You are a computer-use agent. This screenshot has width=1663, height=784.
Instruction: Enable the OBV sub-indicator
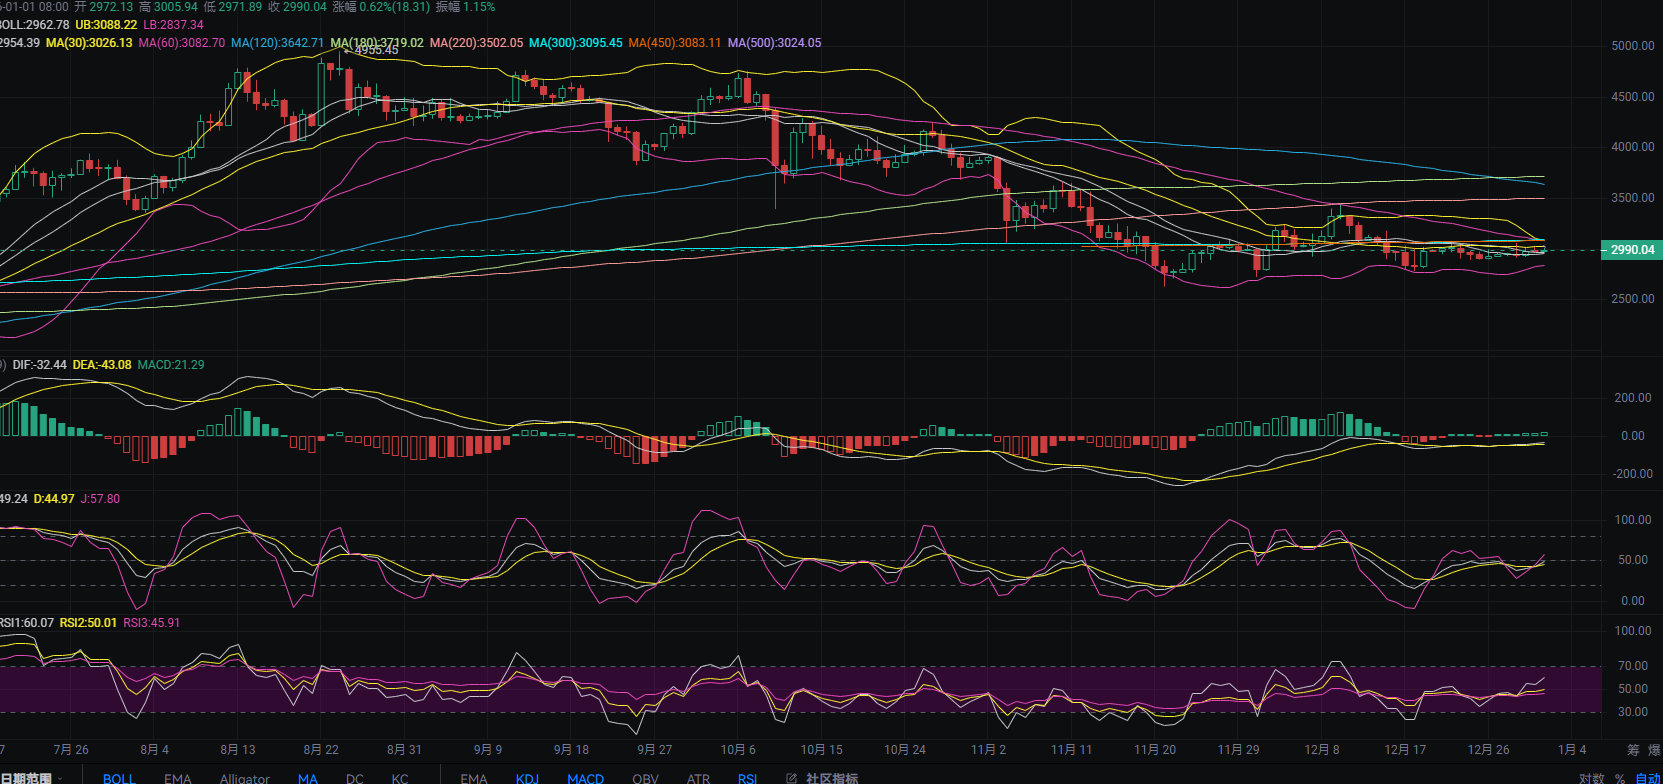point(645,778)
